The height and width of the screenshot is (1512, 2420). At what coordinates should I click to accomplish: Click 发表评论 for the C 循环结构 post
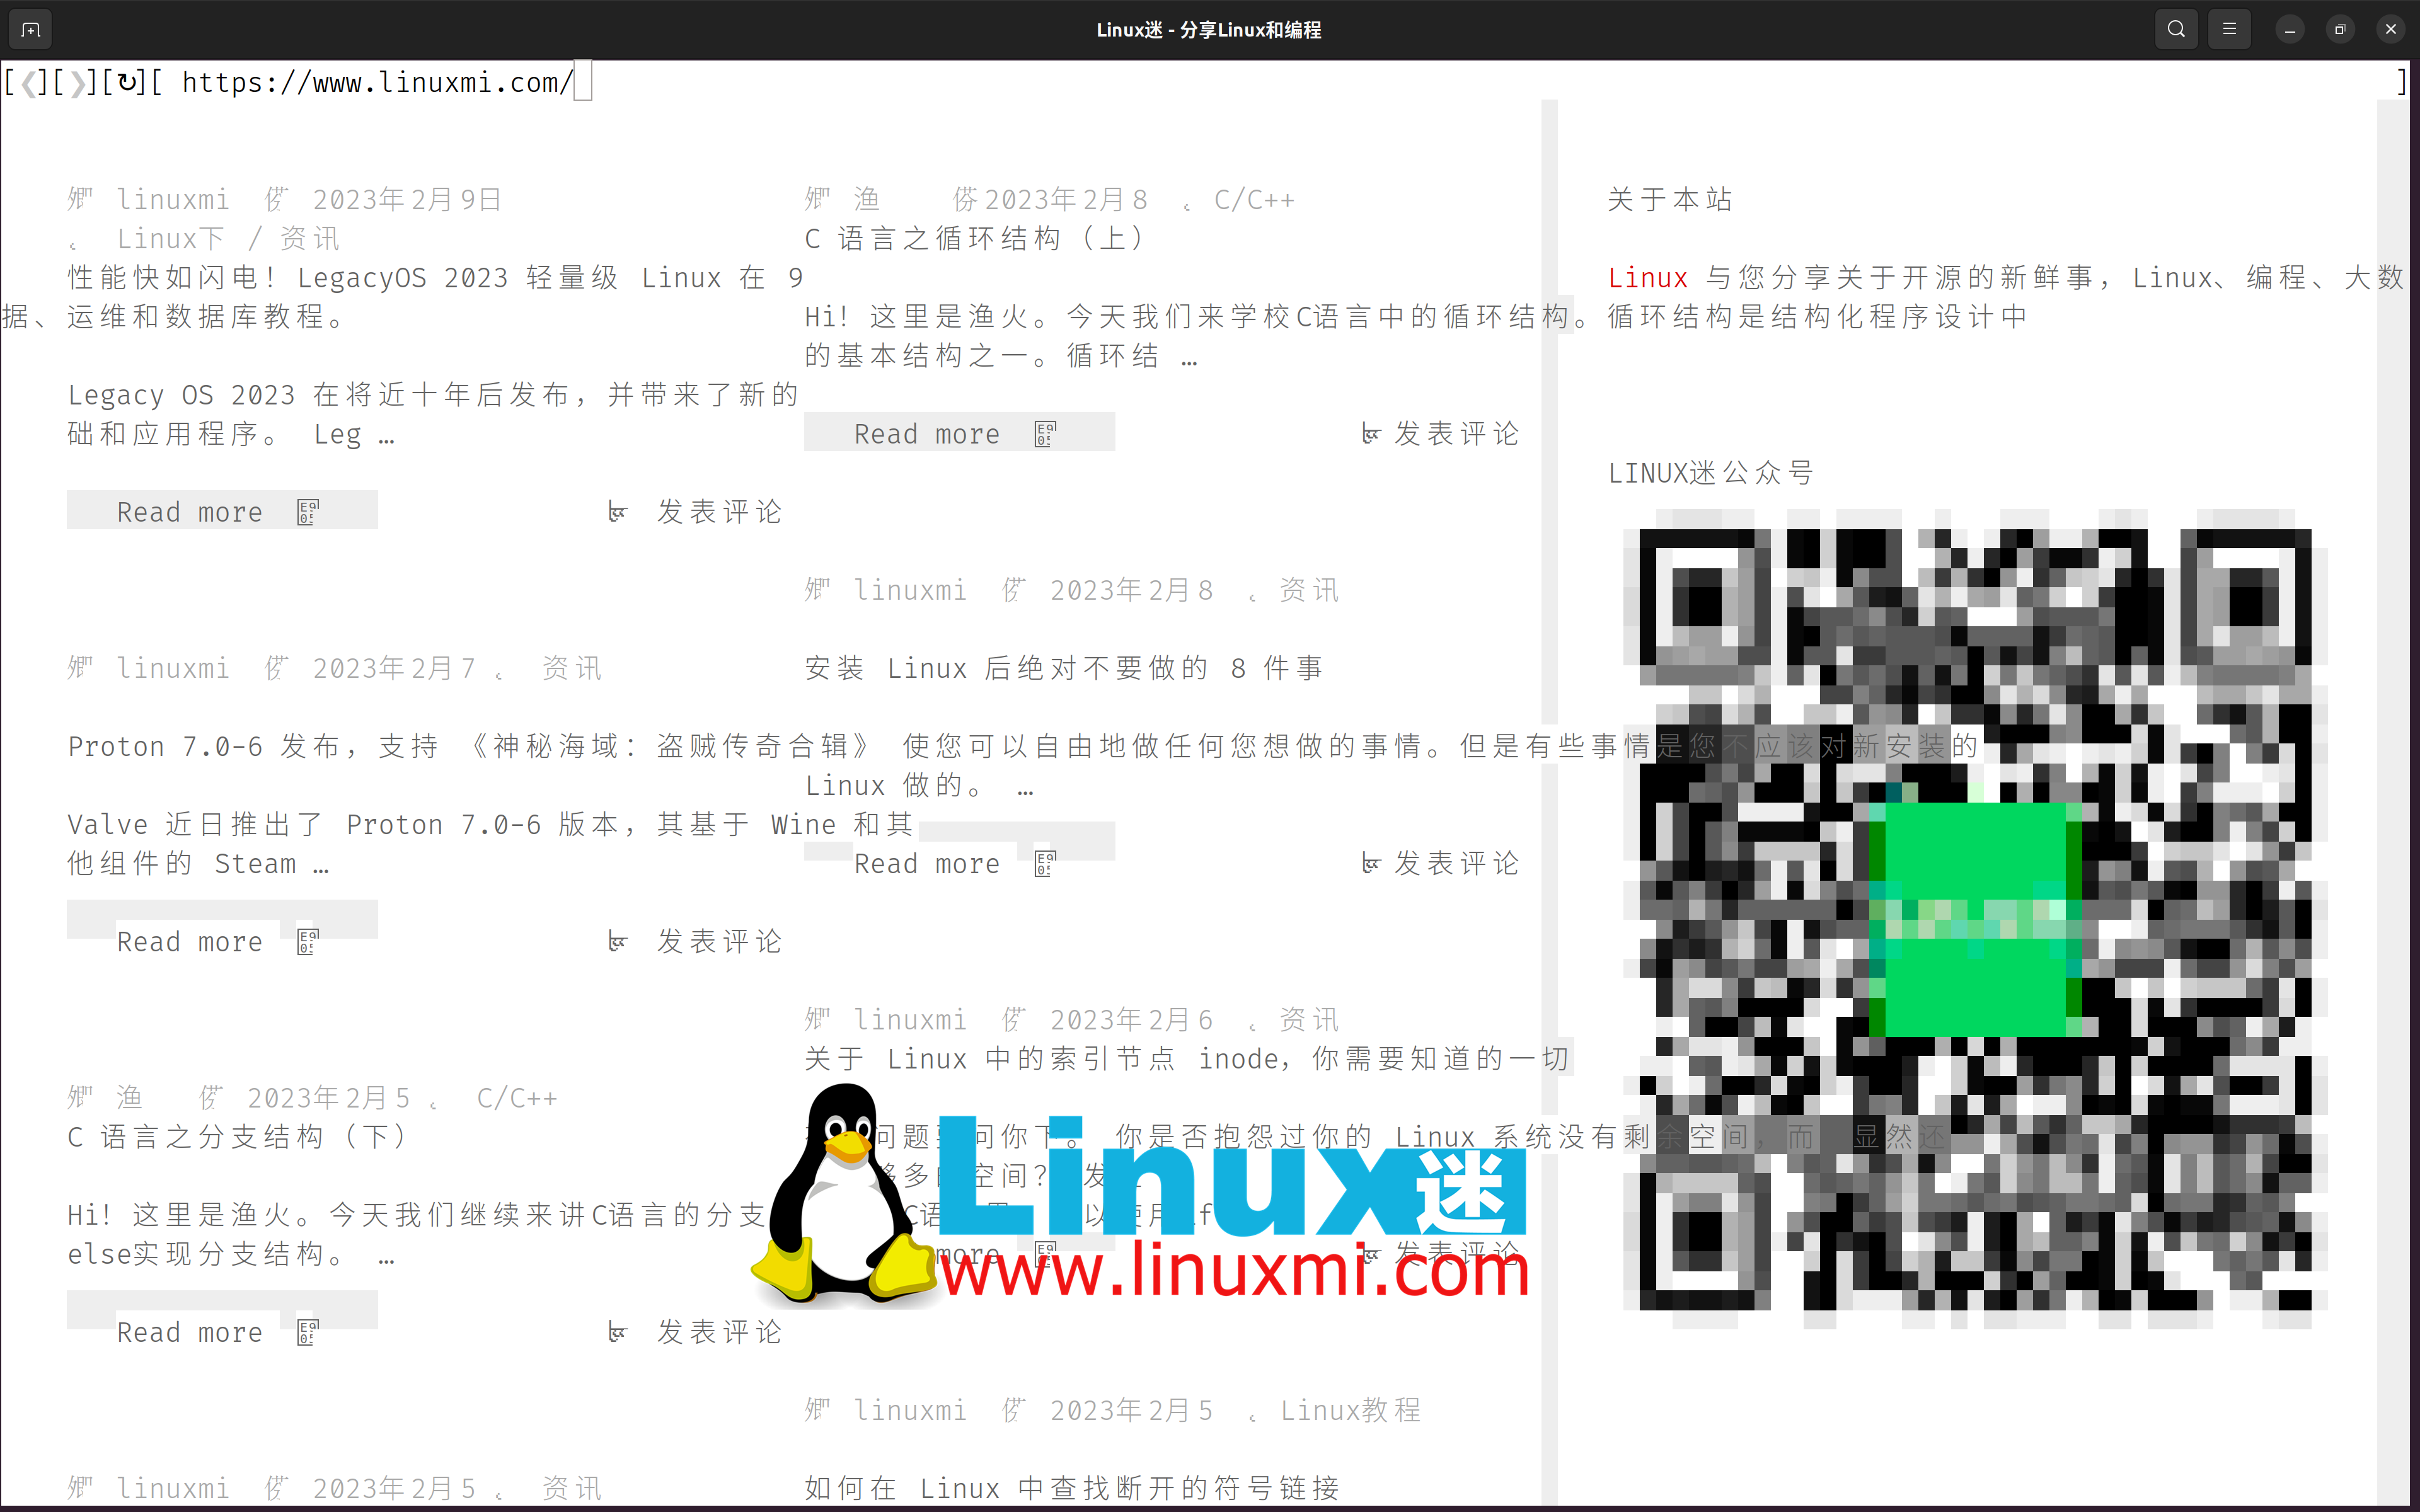pyautogui.click(x=1457, y=434)
